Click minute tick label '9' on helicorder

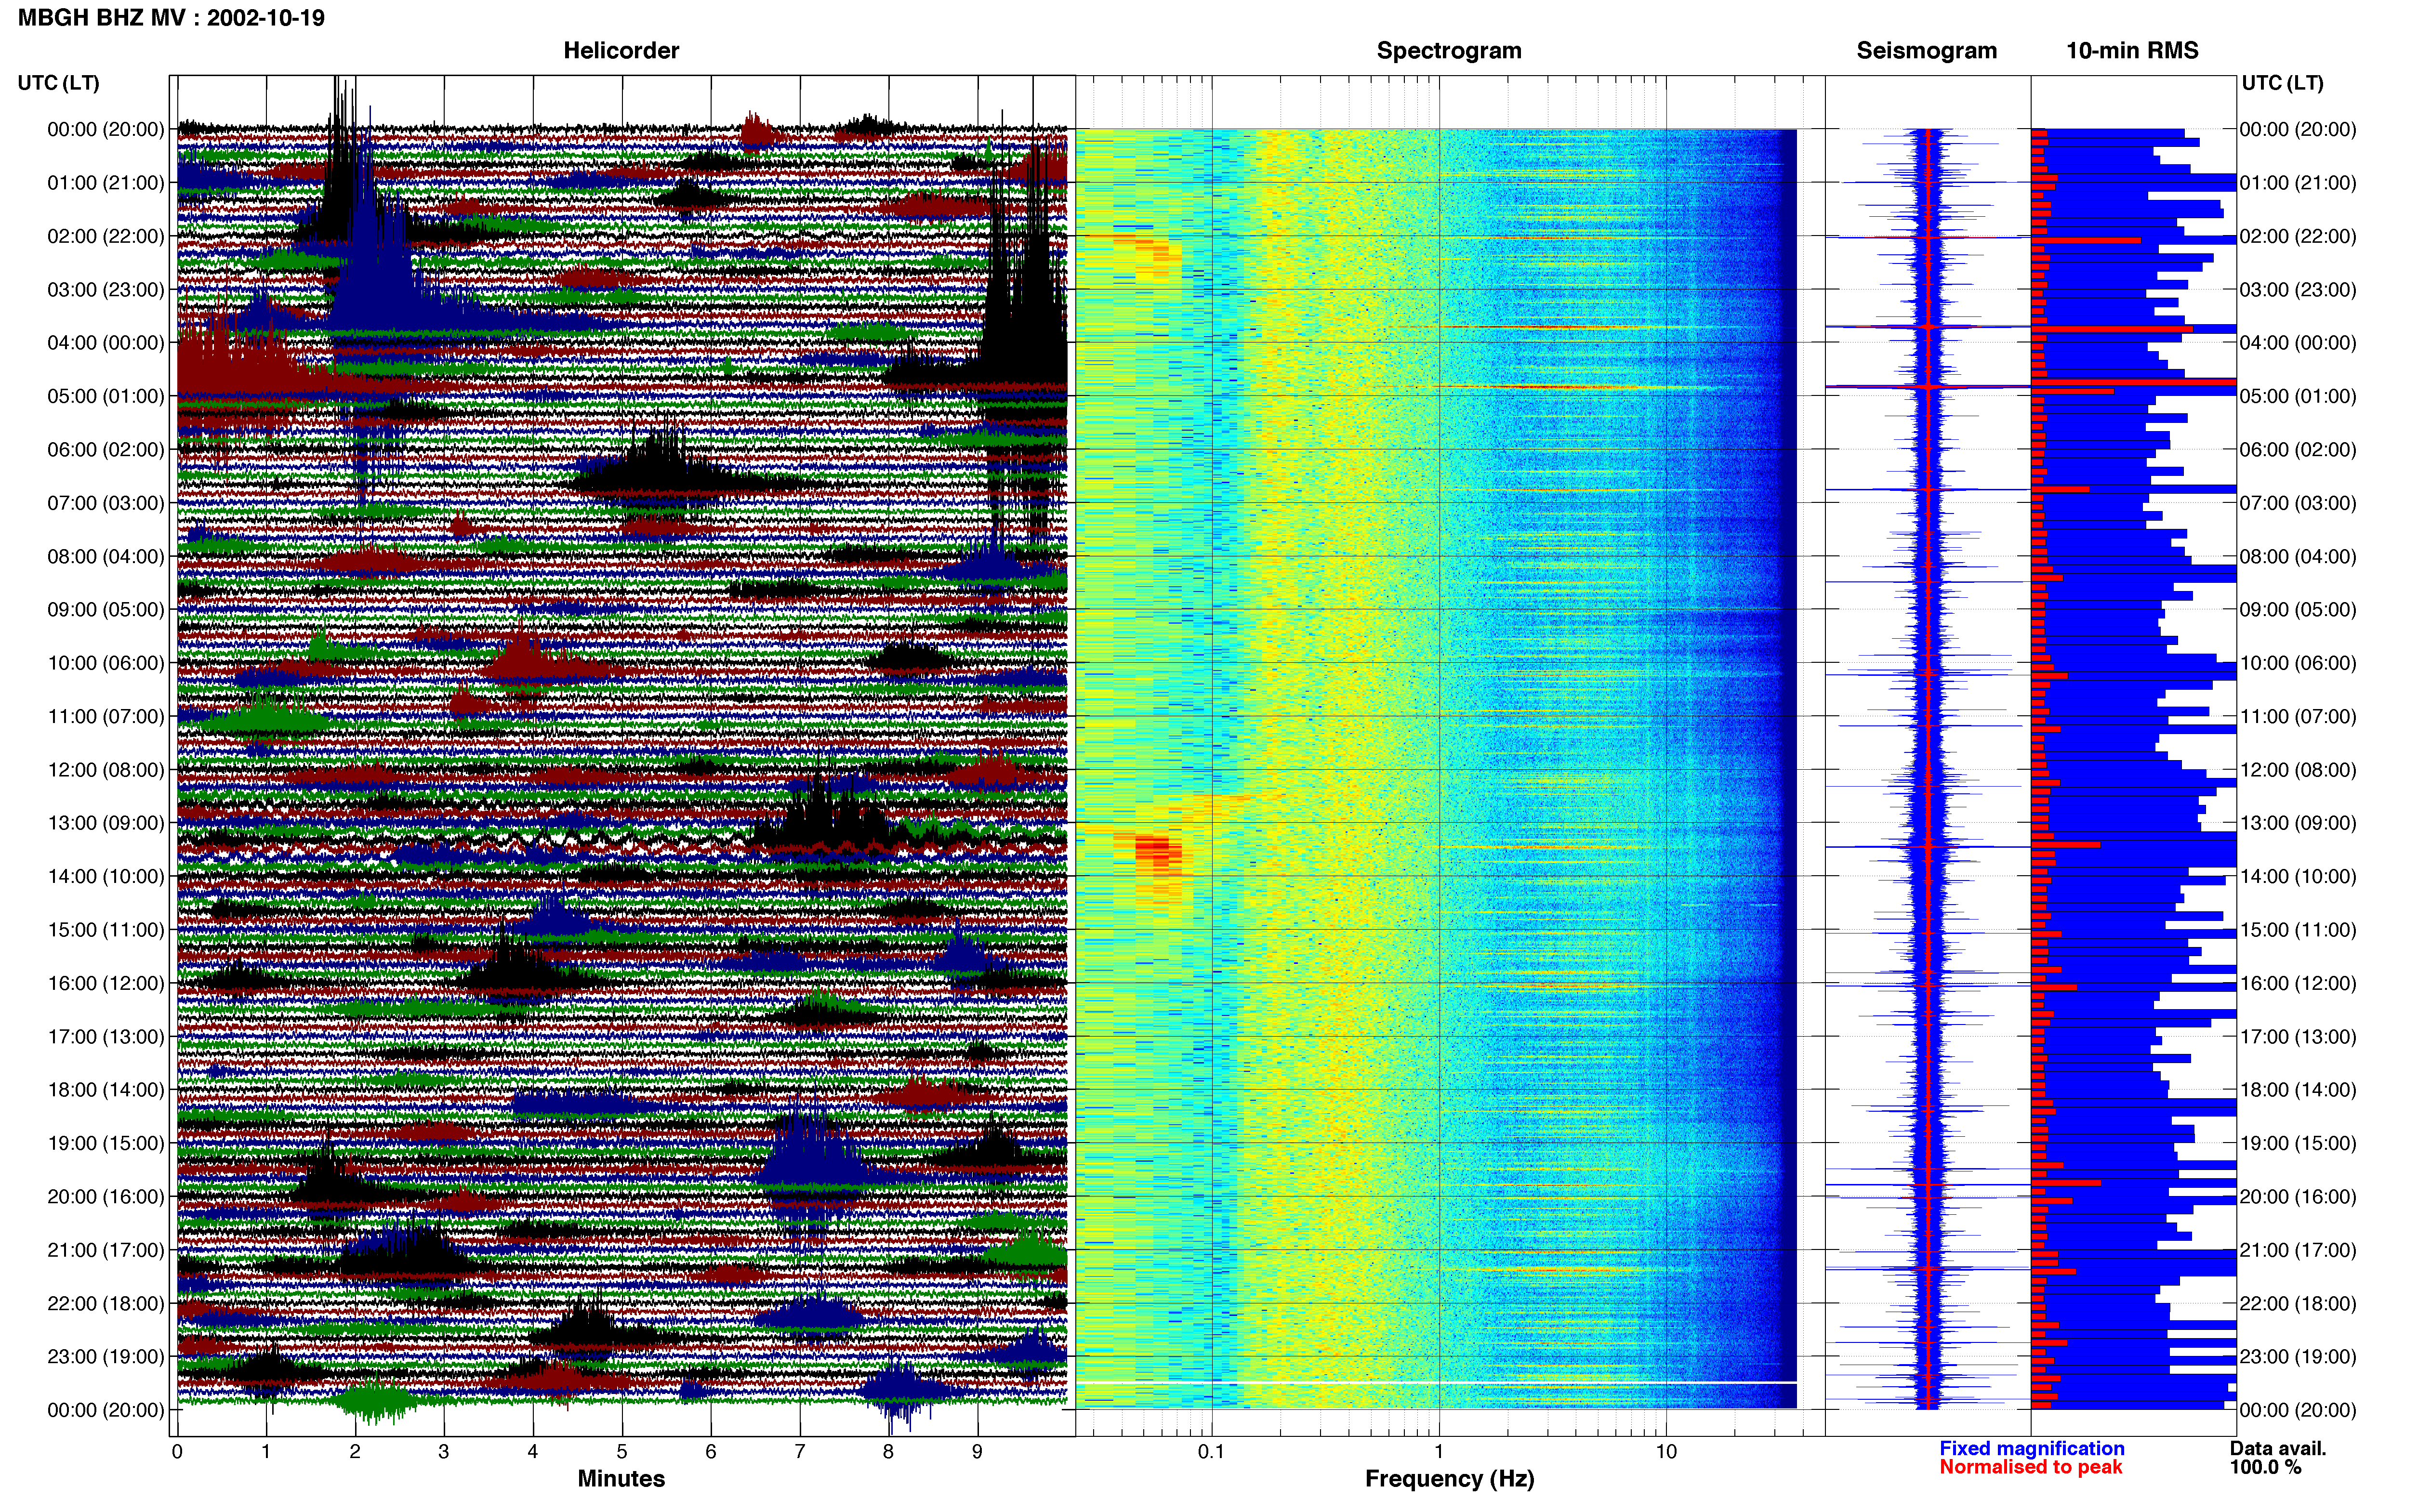click(x=977, y=1452)
